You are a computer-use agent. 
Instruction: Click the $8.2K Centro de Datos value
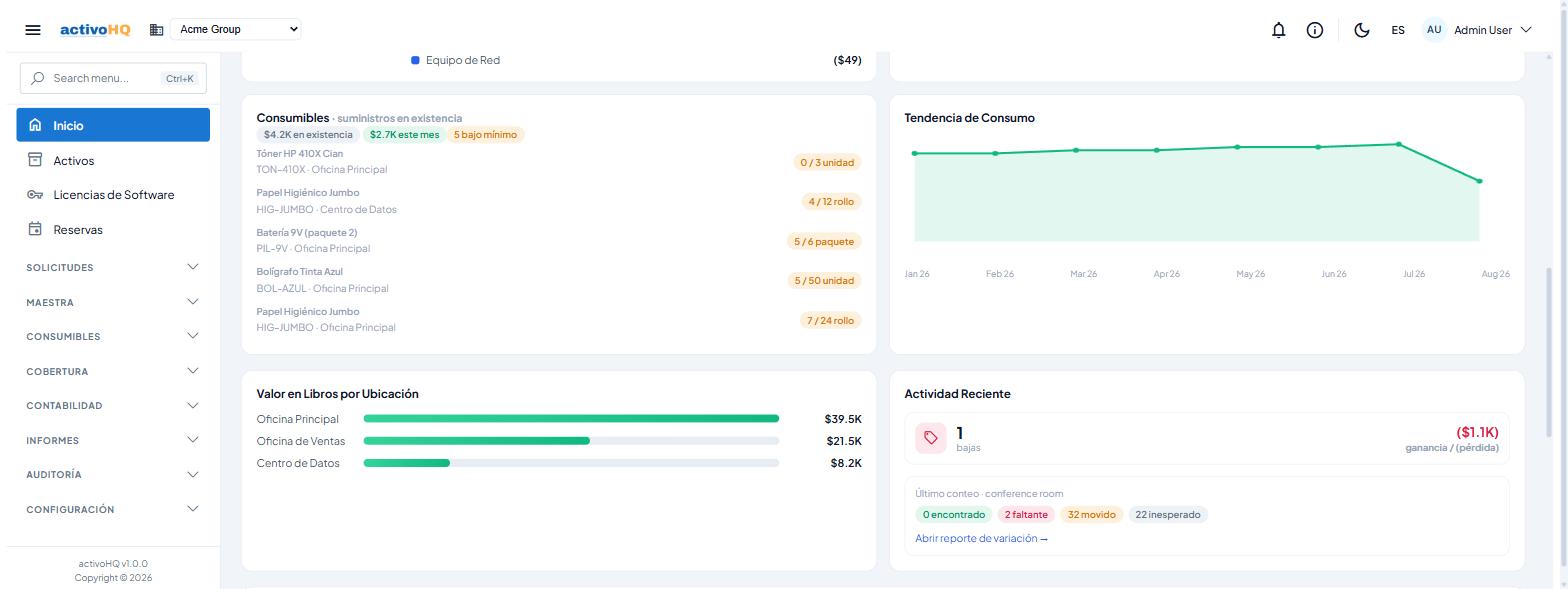coord(846,463)
